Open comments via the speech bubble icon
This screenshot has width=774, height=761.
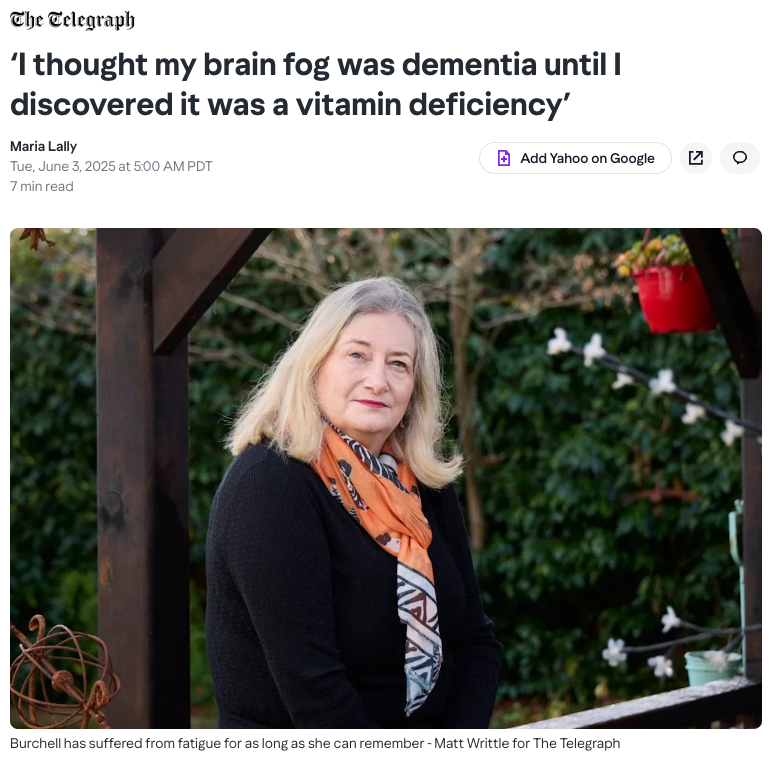(x=739, y=158)
